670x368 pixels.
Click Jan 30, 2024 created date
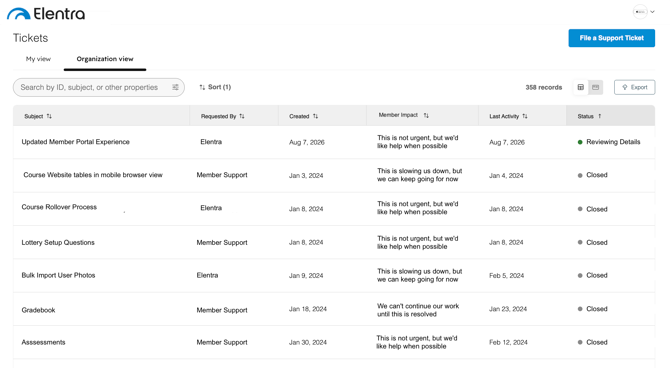point(308,342)
